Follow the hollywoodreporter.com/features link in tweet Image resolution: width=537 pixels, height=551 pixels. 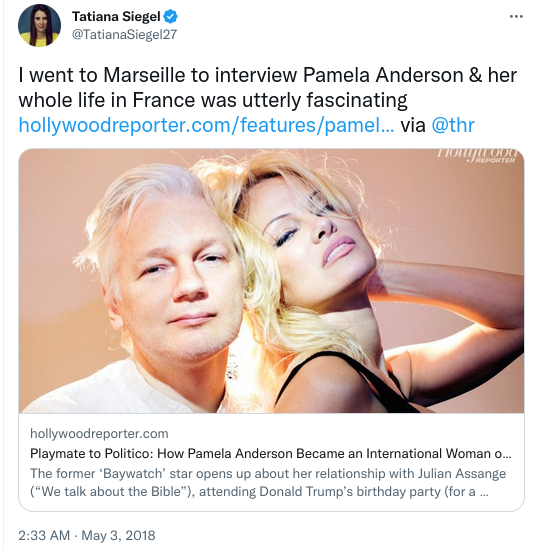(206, 125)
